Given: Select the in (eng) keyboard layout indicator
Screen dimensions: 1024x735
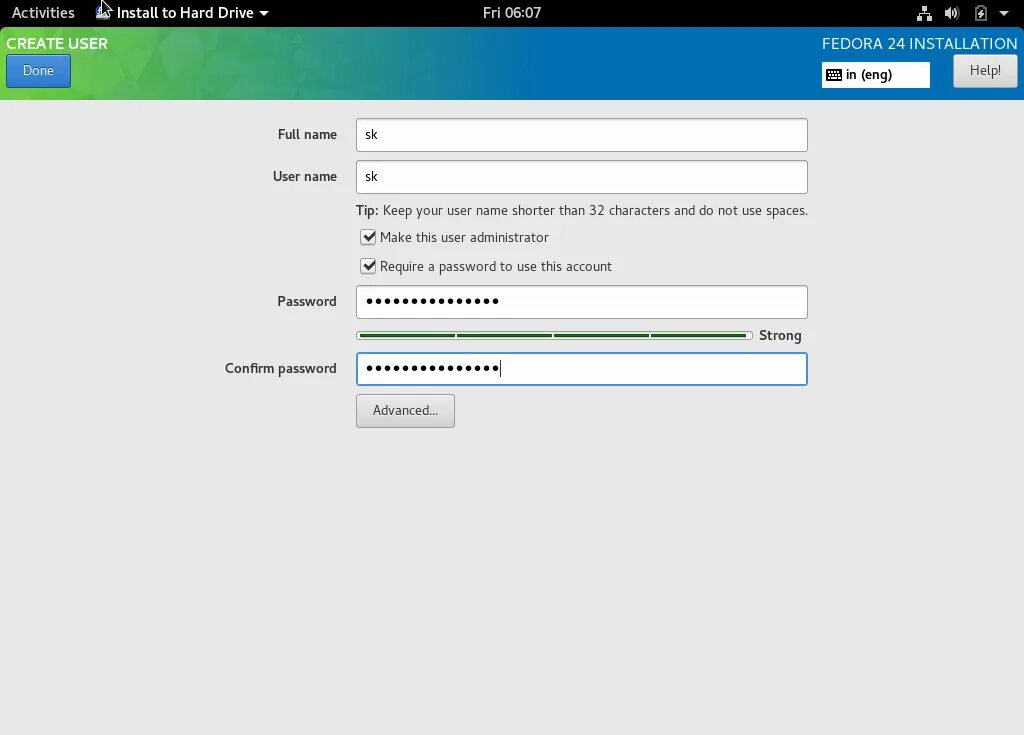Looking at the screenshot, I should point(875,74).
